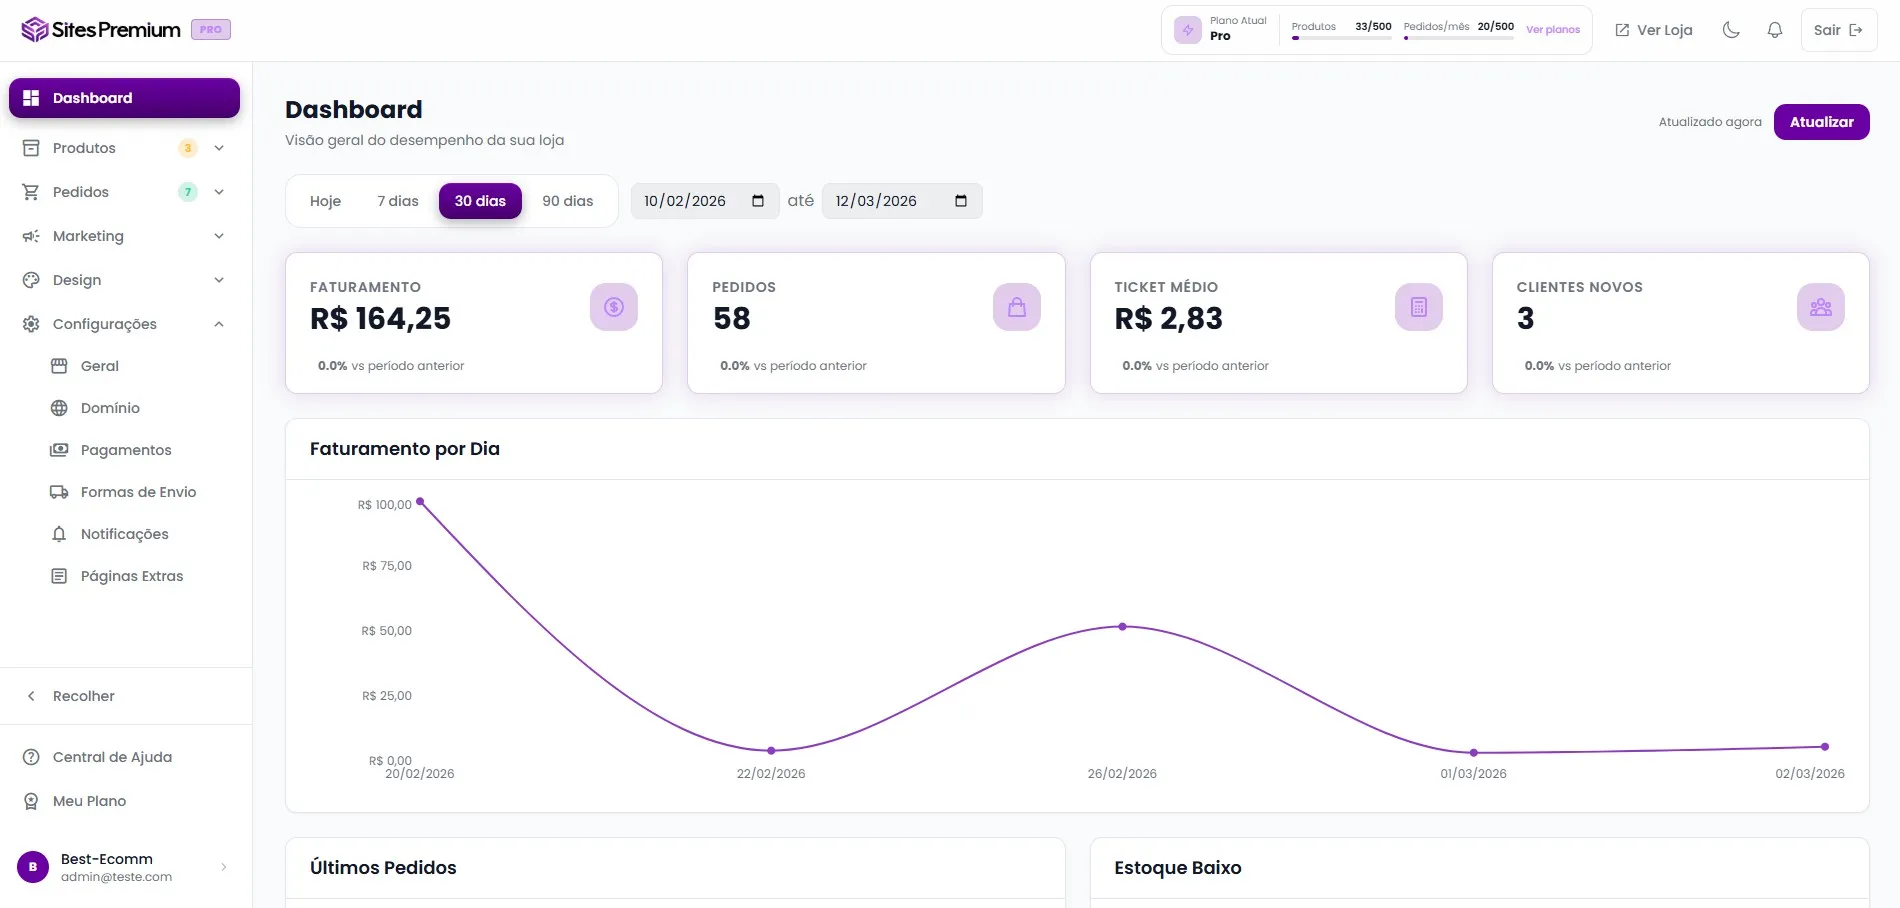Click the Clientes Novos people icon

1820,307
